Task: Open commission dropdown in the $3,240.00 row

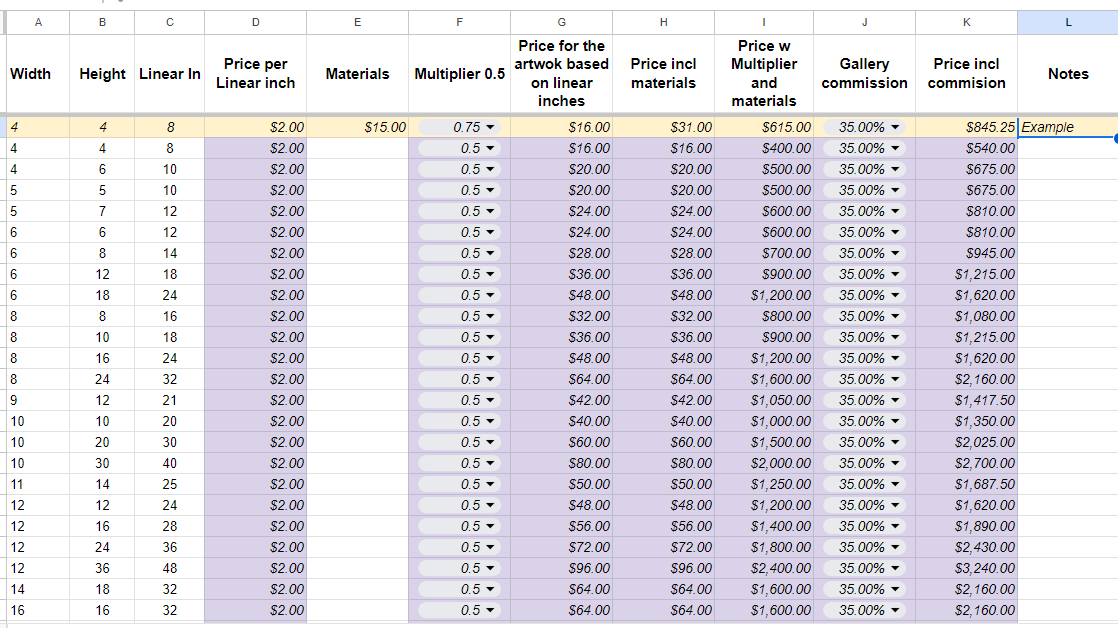Action: tap(864, 568)
